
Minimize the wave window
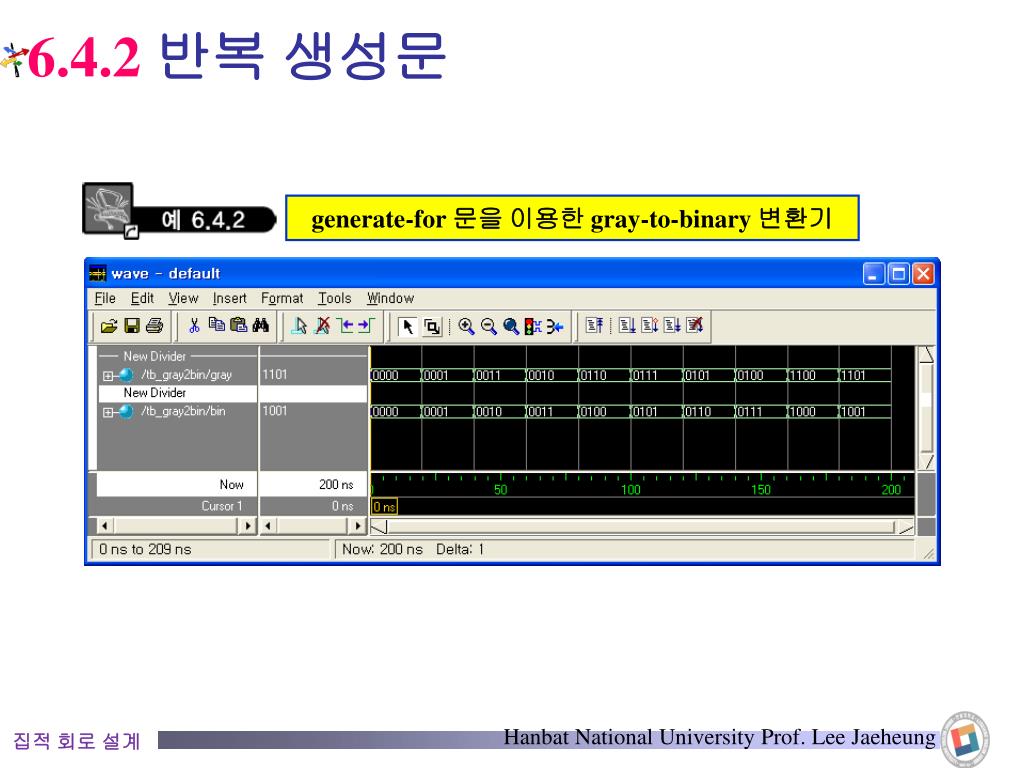click(874, 274)
